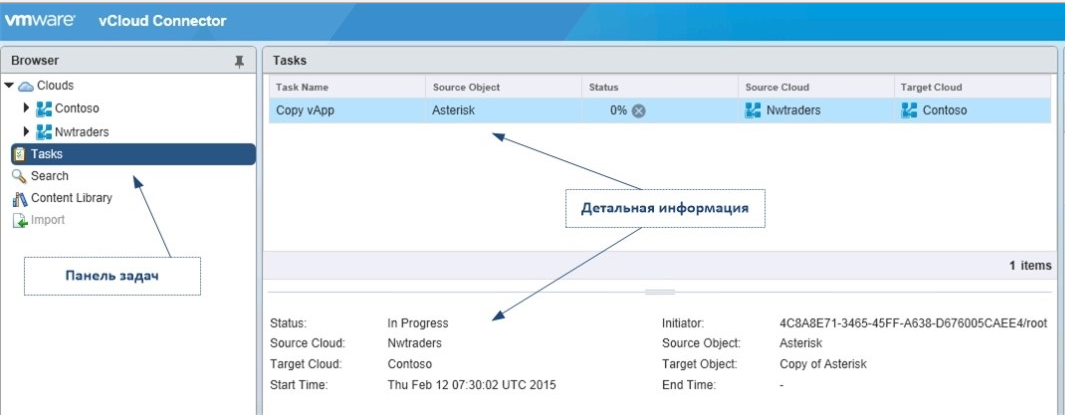1065x417 pixels.
Task: Click the Start Time value
Action: 471,385
